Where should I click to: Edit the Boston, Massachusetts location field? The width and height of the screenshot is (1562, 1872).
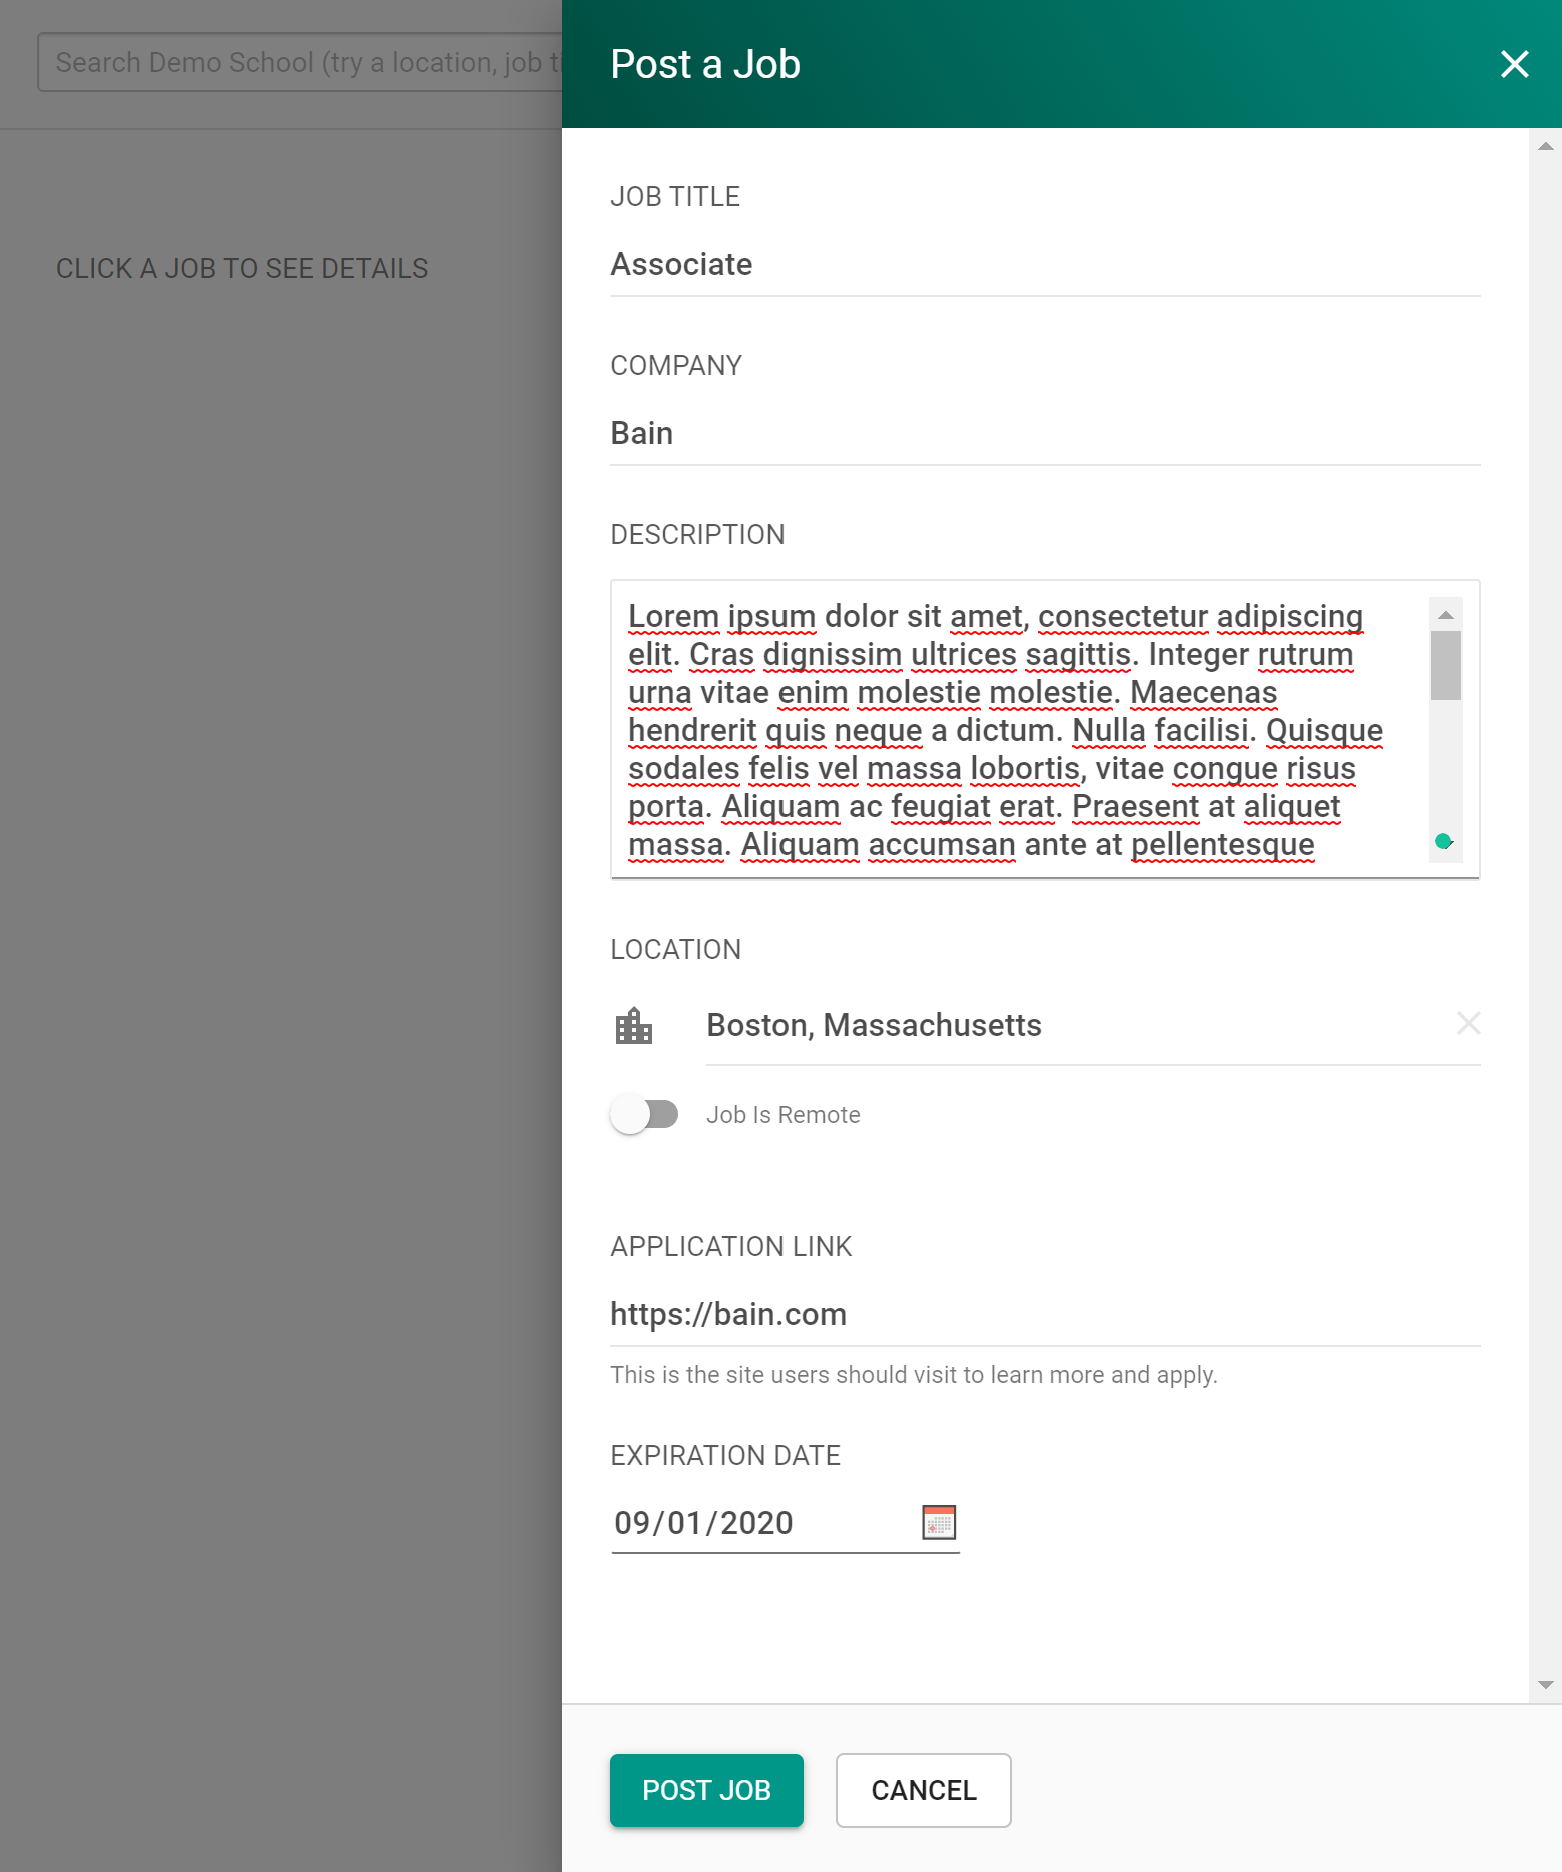coord(1070,1026)
